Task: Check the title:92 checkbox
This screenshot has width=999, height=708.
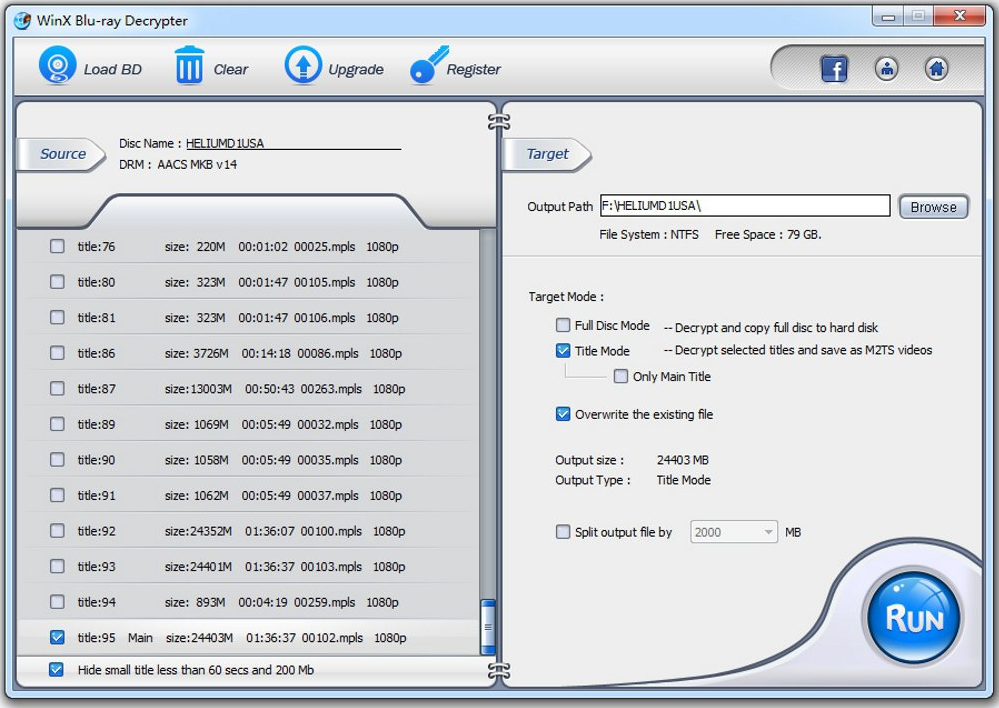Action: [57, 531]
